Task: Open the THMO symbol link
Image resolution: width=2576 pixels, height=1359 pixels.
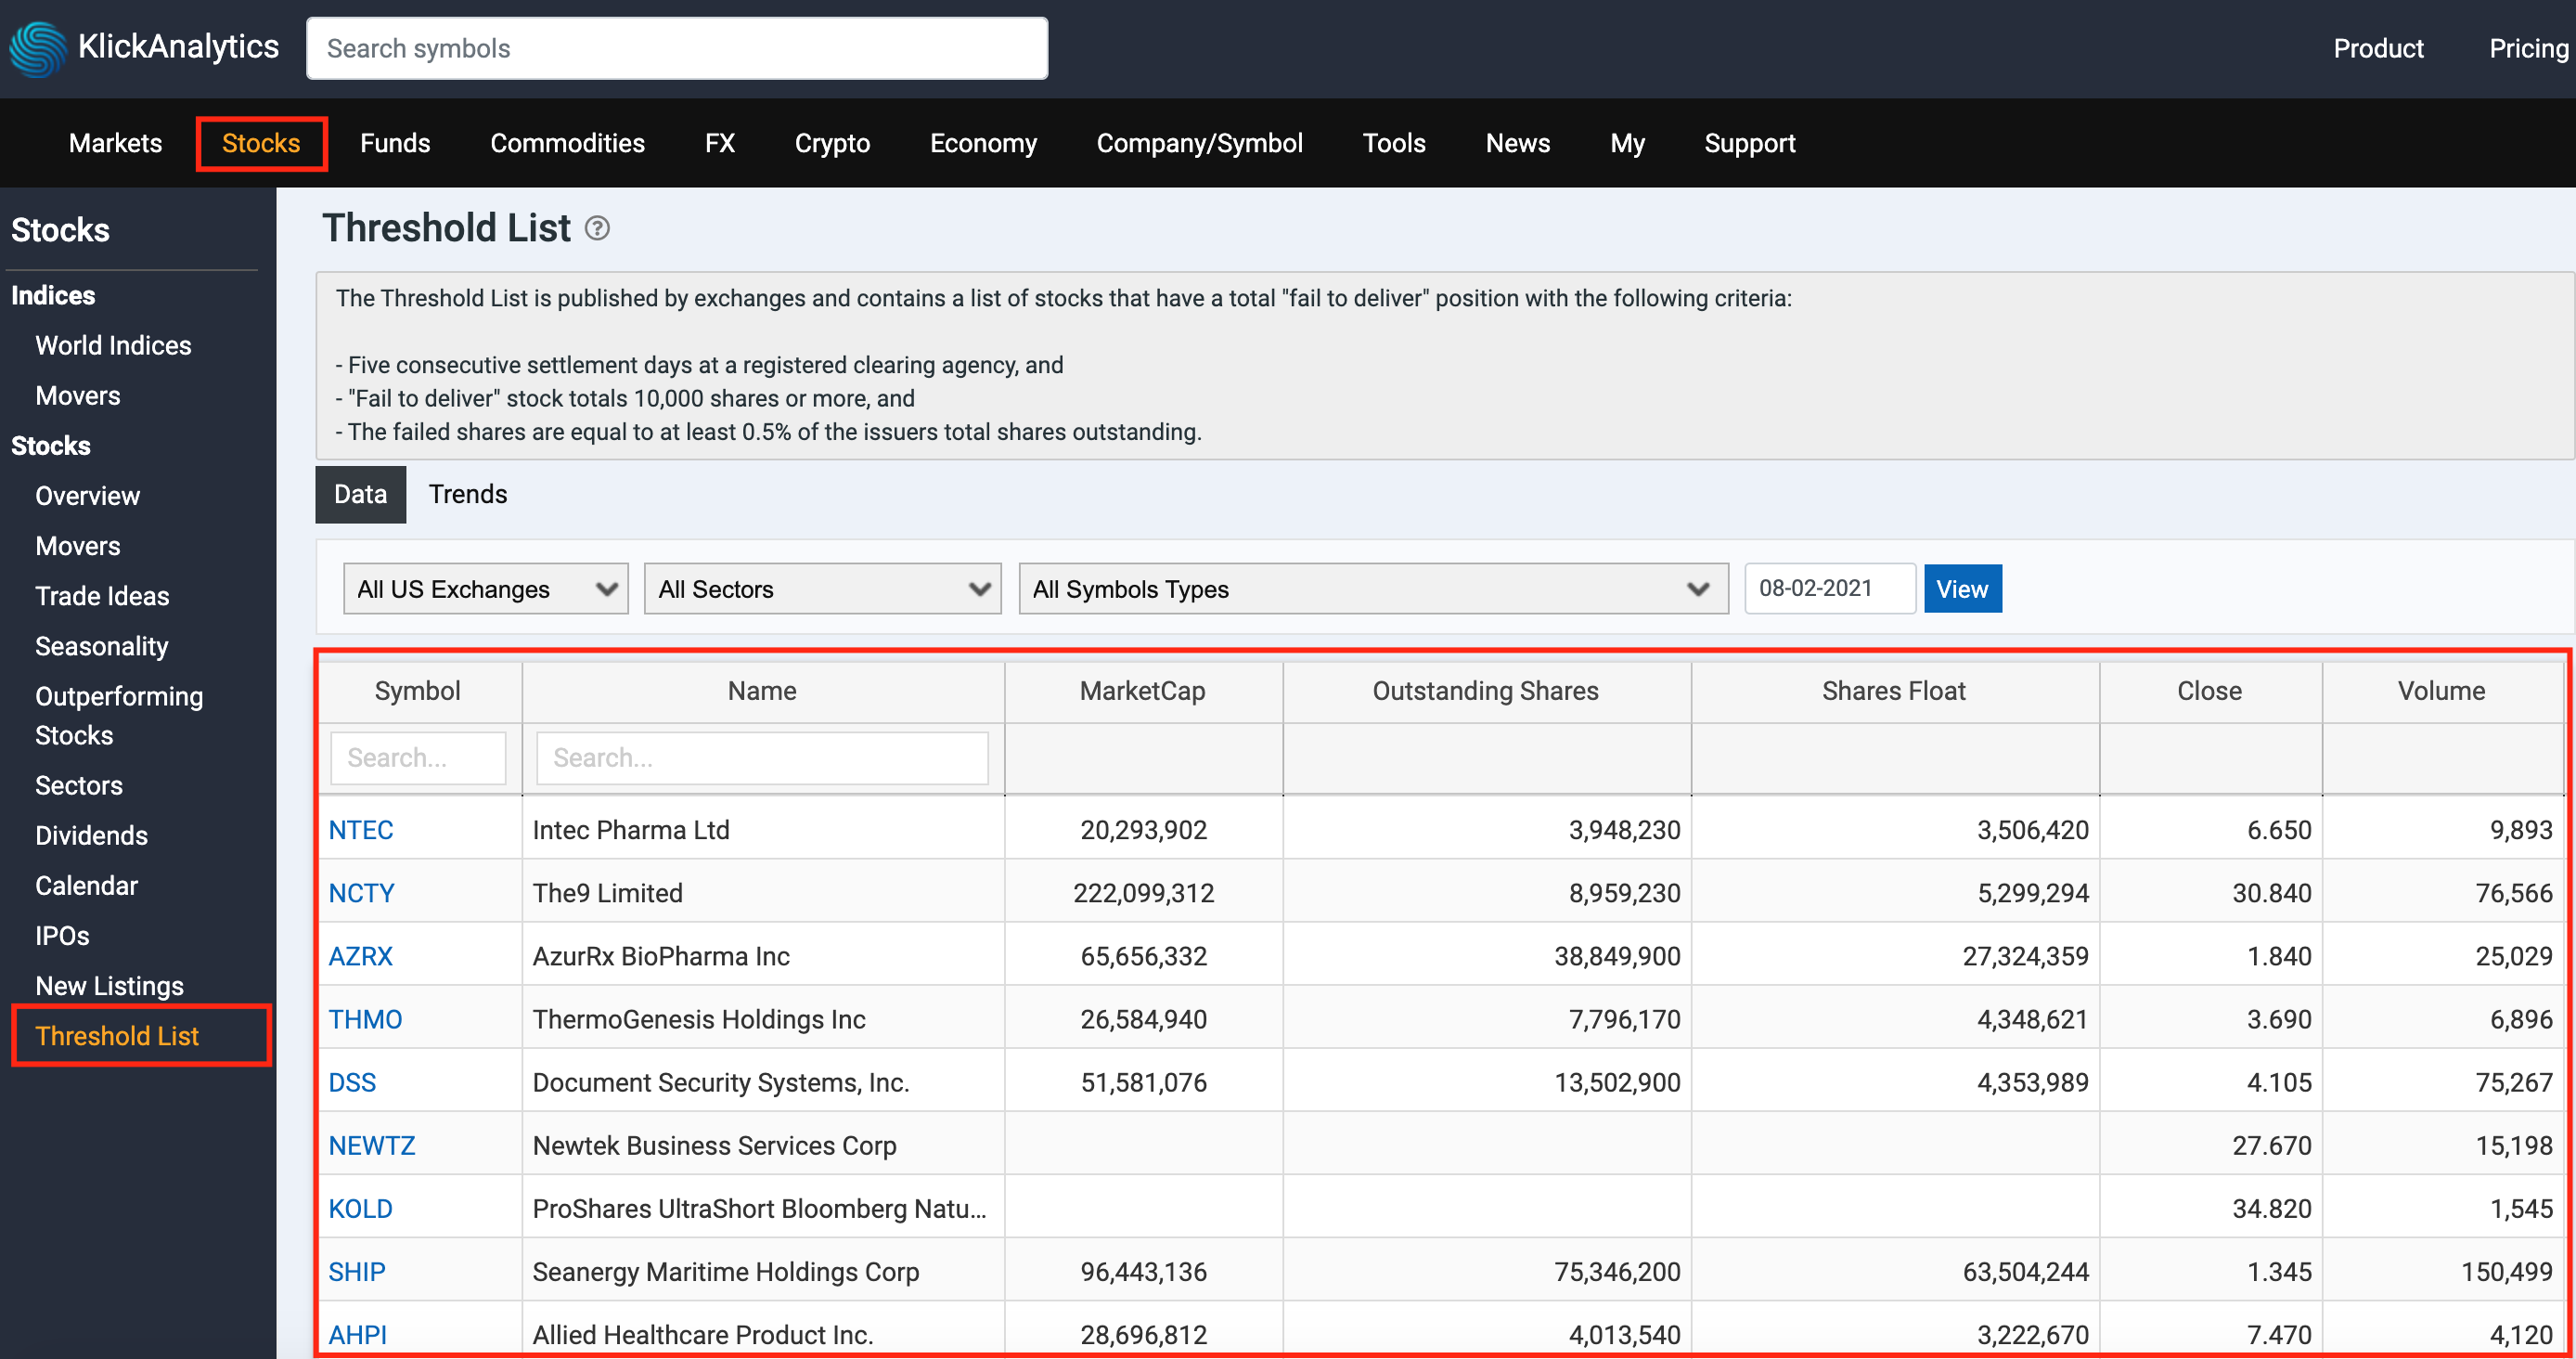Action: click(x=365, y=1019)
